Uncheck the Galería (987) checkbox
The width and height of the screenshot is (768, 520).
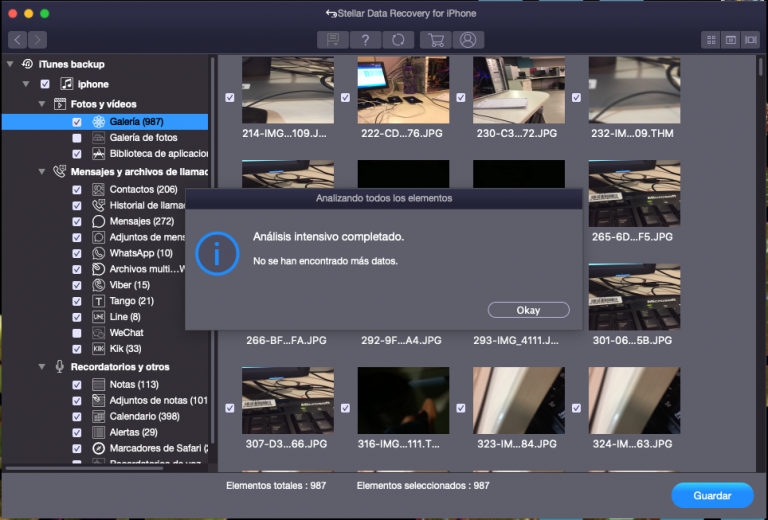click(x=77, y=122)
